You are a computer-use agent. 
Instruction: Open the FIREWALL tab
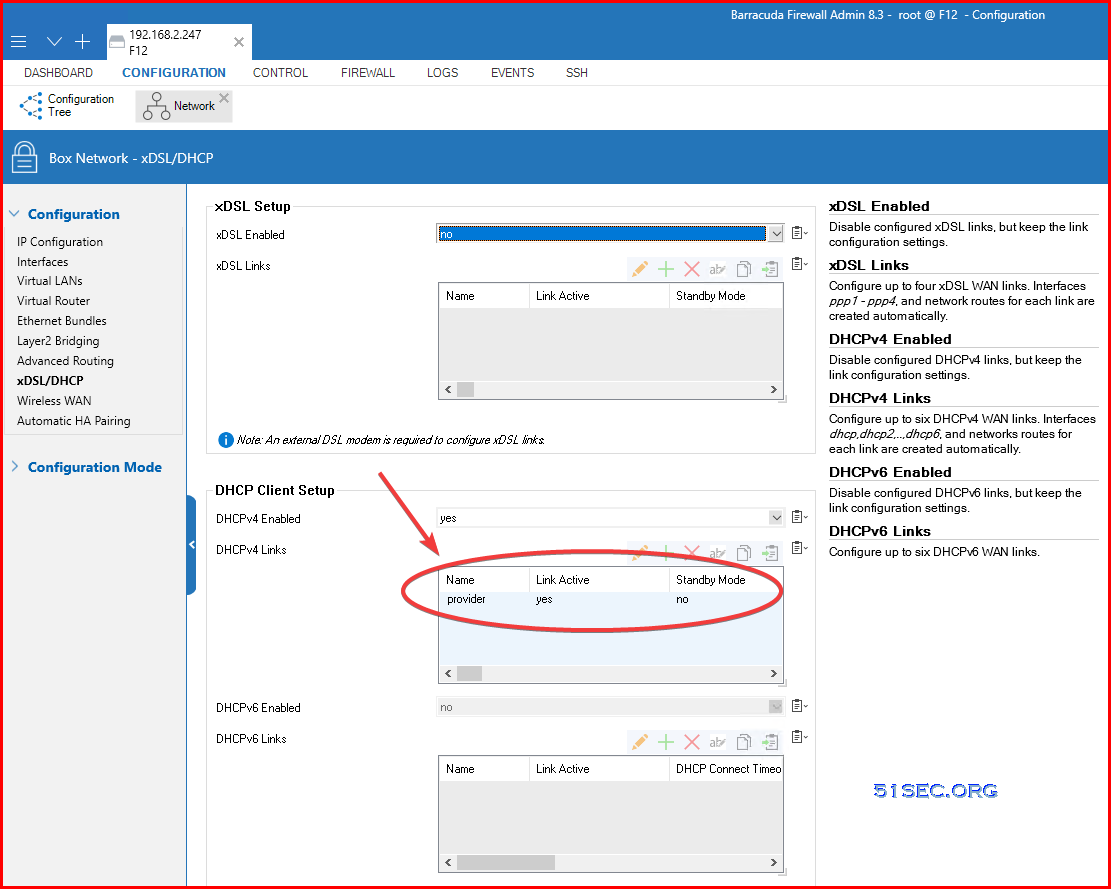pyautogui.click(x=368, y=72)
